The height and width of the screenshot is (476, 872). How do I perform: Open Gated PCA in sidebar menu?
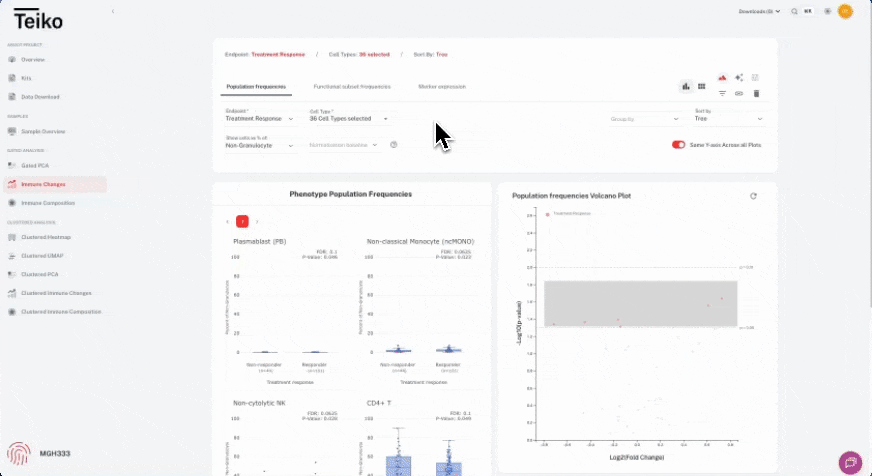point(35,166)
